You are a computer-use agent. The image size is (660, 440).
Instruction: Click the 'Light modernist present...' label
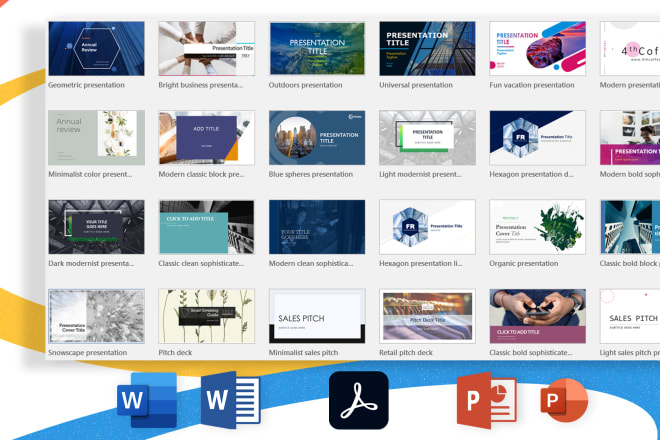(420, 174)
